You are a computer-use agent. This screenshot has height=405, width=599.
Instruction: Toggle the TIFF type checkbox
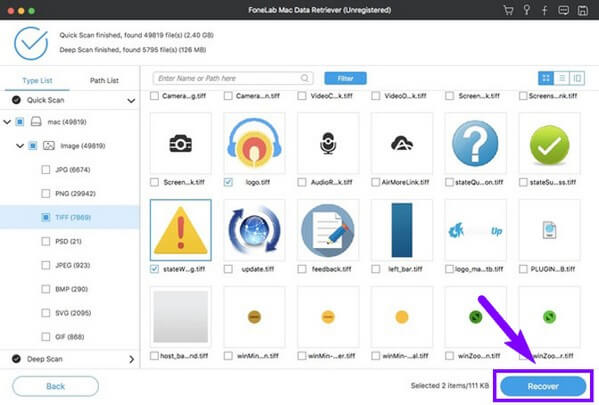tap(45, 217)
